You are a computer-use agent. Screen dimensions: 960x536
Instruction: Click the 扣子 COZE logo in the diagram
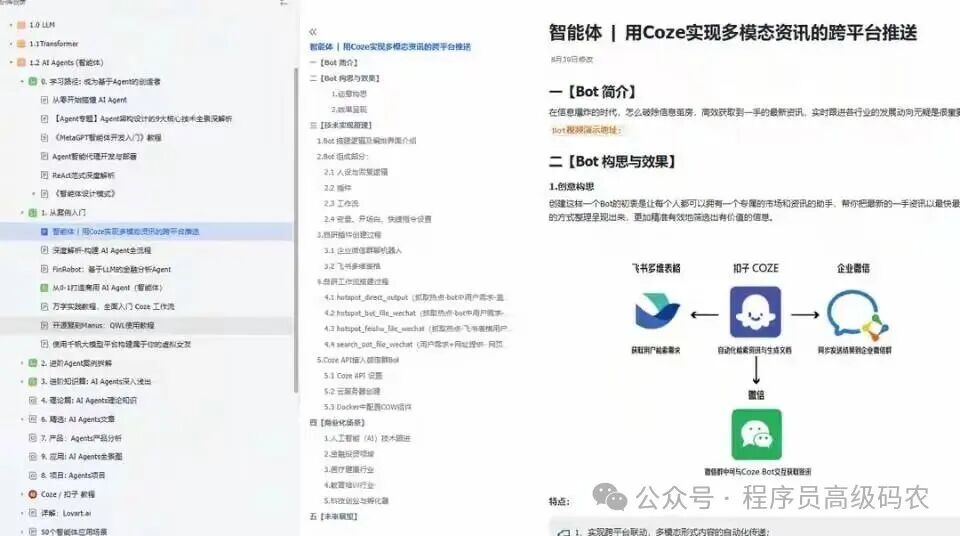point(756,312)
